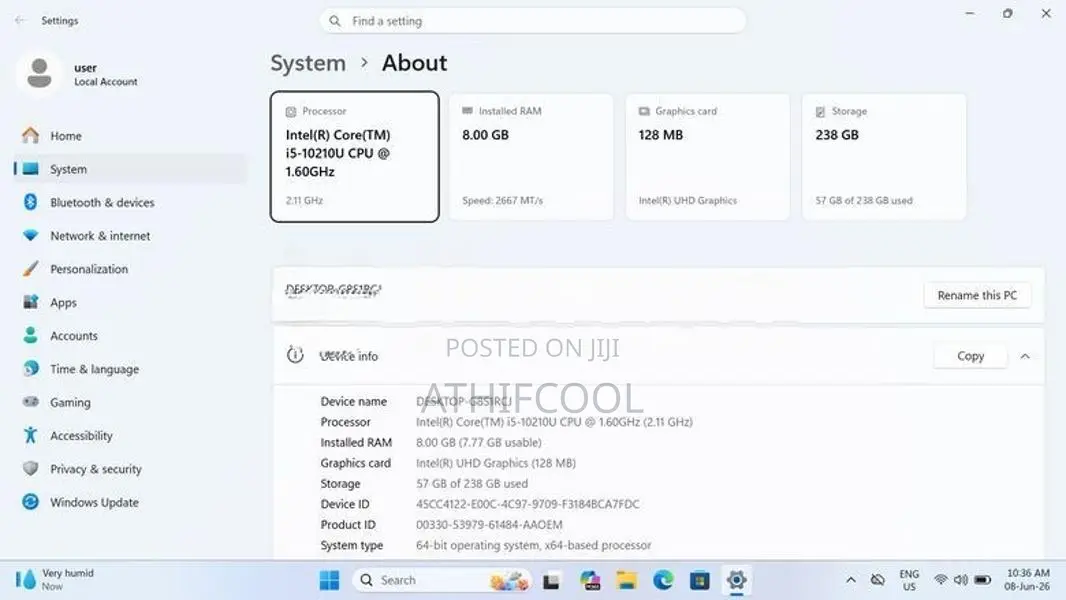The height and width of the screenshot is (600, 1066).
Task: Open Microsoft Store from the taskbar
Action: pyautogui.click(x=700, y=581)
